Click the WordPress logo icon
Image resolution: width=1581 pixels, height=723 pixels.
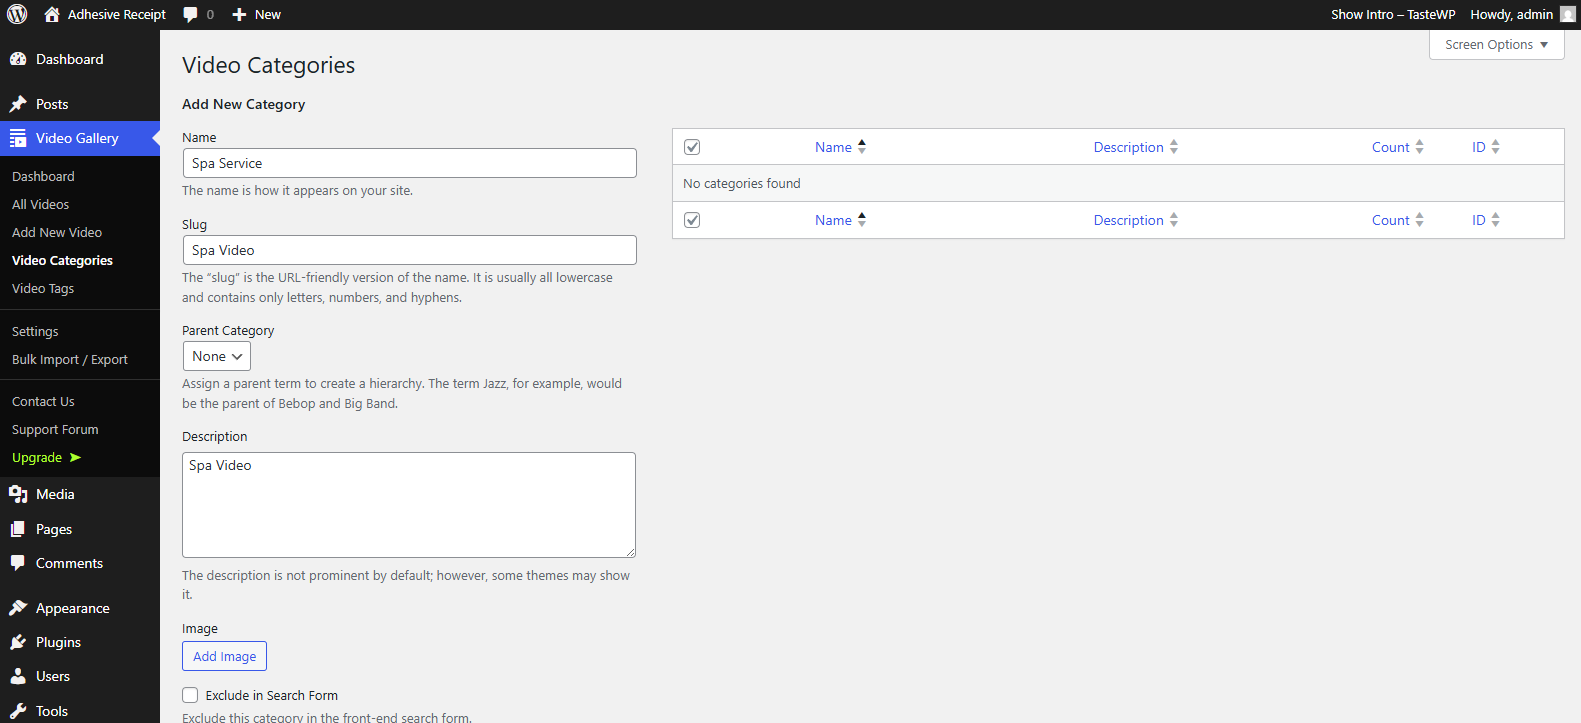(x=17, y=14)
